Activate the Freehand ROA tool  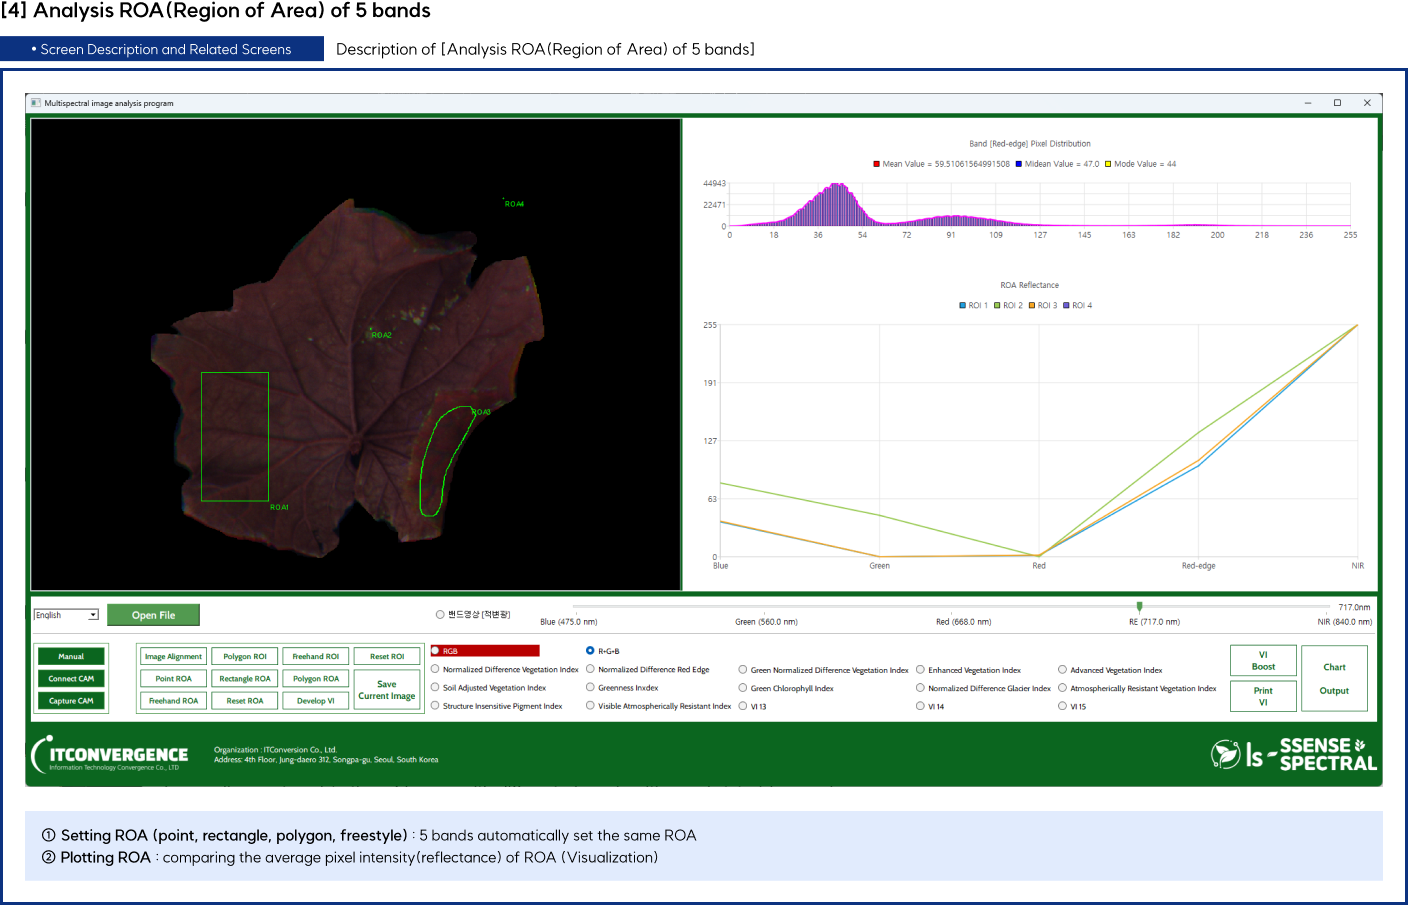point(173,701)
